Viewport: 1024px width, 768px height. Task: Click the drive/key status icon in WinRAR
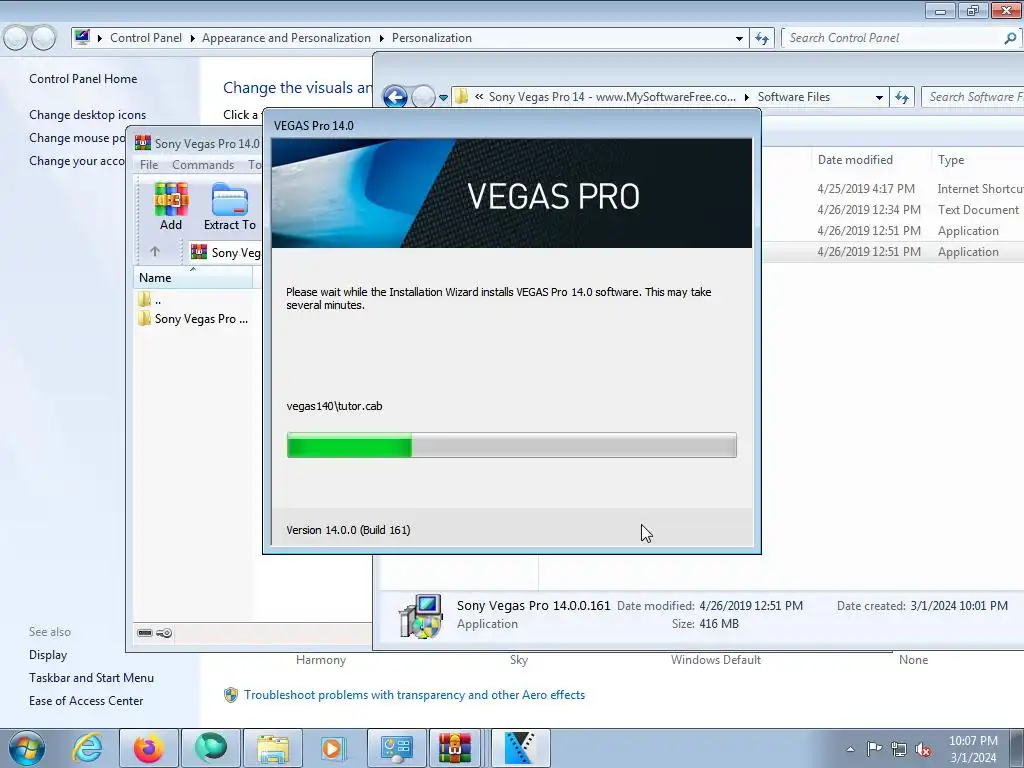(x=155, y=633)
